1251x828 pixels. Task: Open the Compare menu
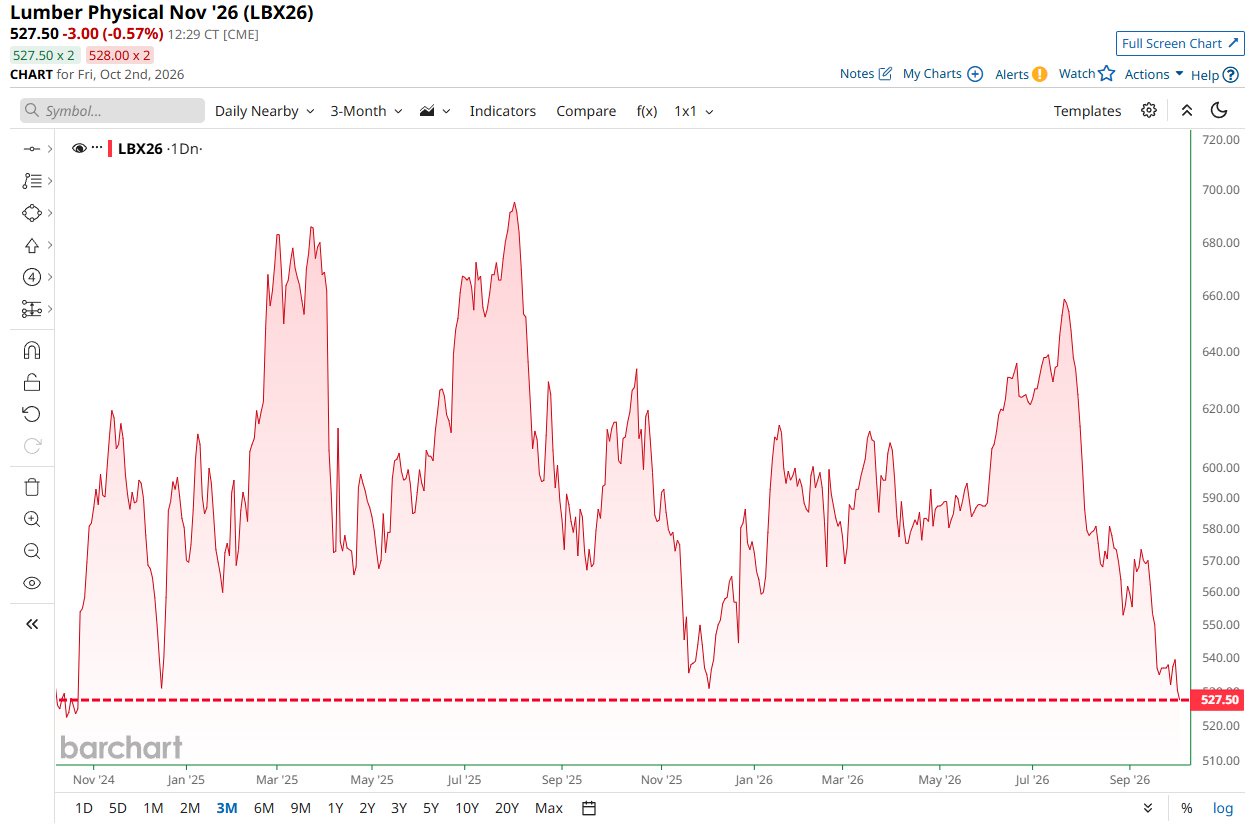[586, 111]
